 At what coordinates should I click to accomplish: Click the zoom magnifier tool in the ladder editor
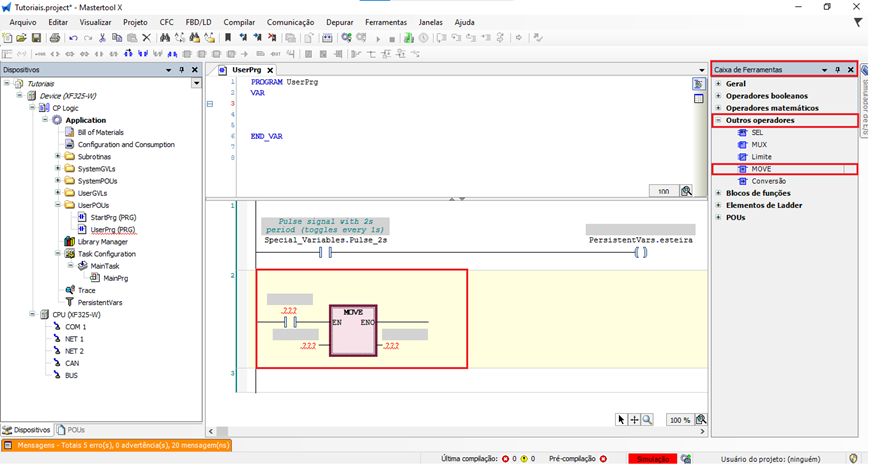[x=647, y=420]
